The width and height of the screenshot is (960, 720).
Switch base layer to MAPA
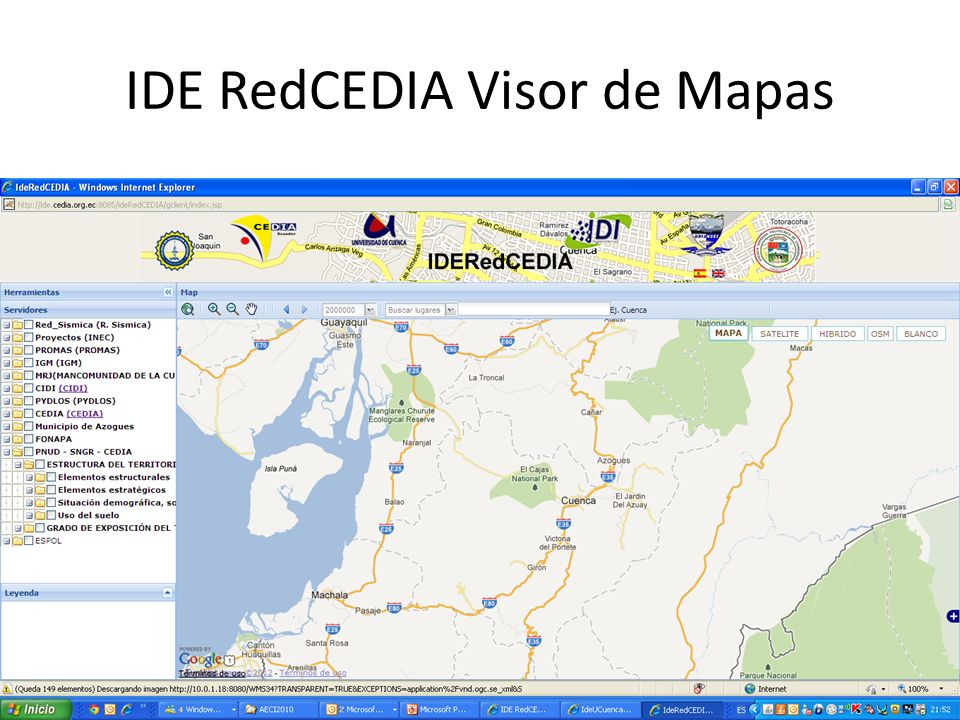click(729, 333)
